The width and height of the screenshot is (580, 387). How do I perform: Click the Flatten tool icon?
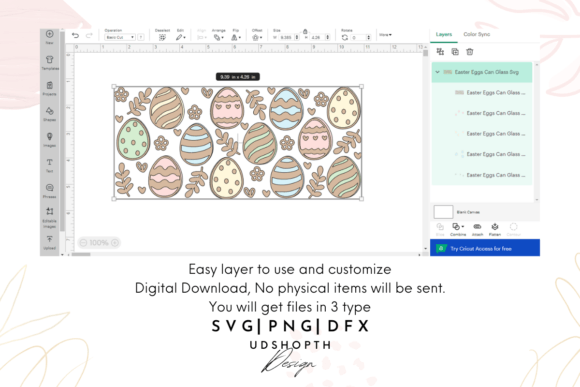click(495, 229)
